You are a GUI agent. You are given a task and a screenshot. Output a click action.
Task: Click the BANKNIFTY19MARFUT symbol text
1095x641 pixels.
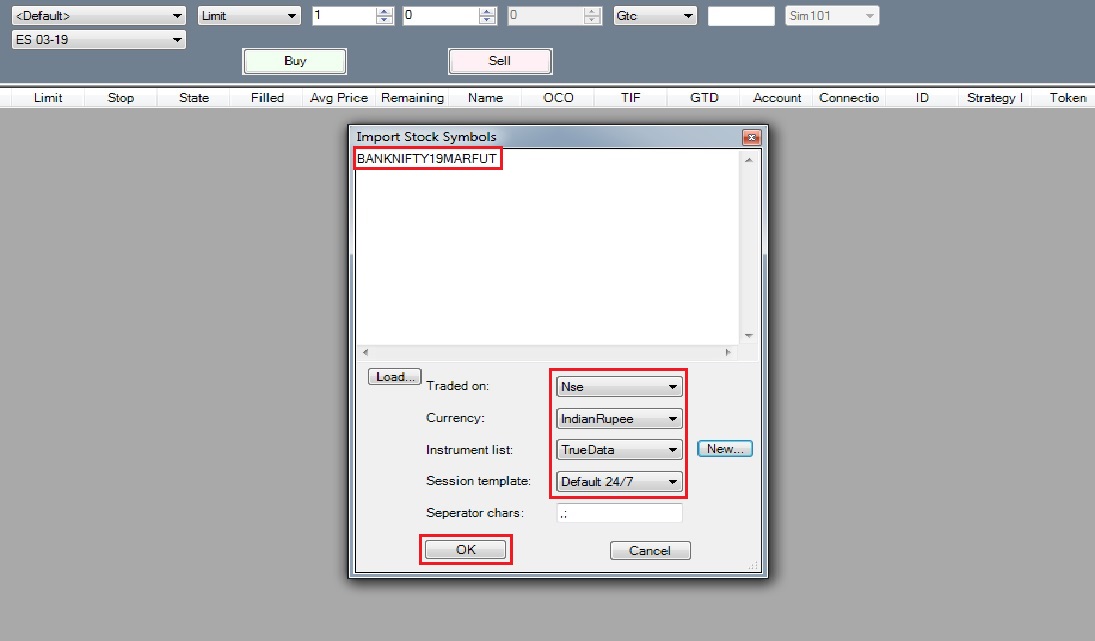coord(427,159)
